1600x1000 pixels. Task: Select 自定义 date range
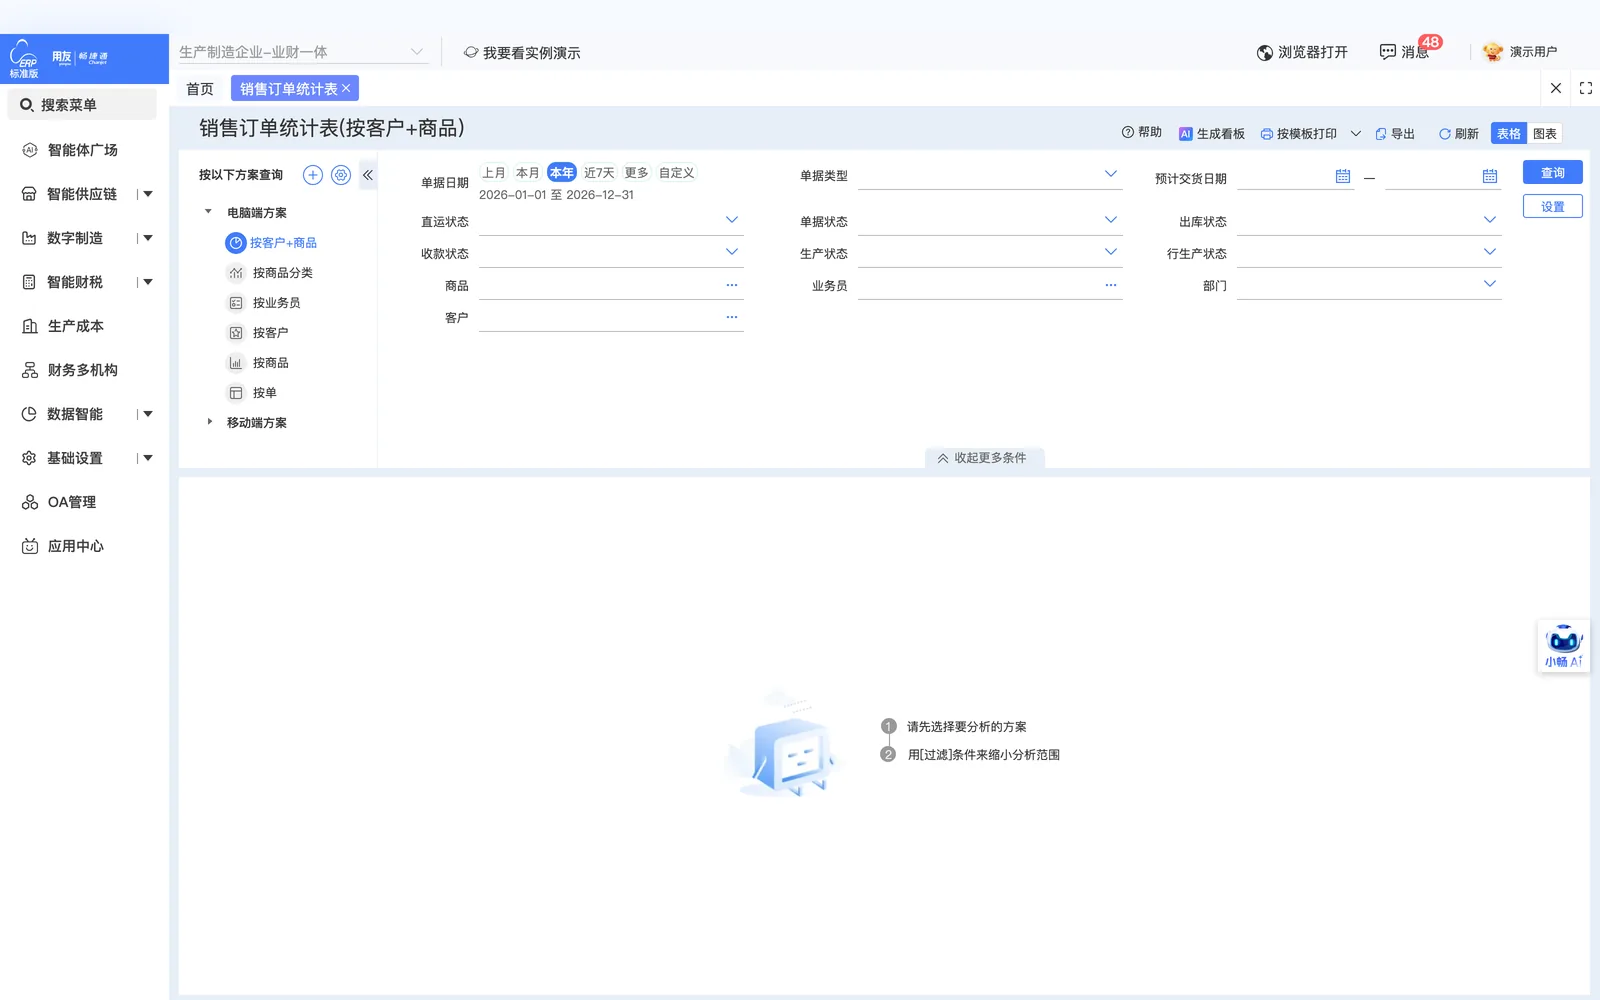pyautogui.click(x=677, y=172)
